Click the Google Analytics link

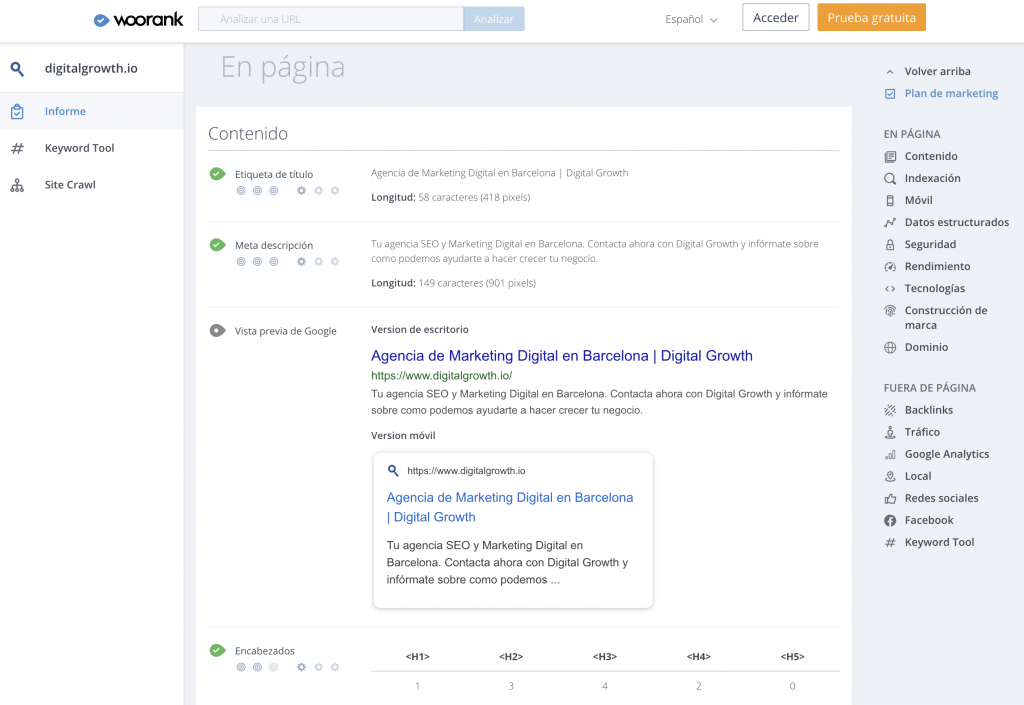point(946,454)
